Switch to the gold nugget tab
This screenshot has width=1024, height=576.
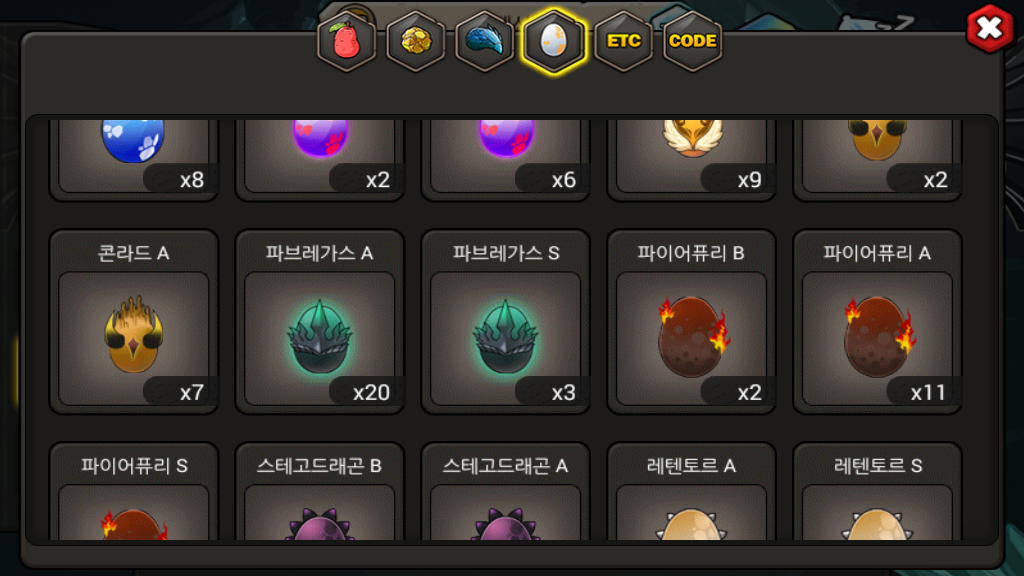tap(416, 42)
